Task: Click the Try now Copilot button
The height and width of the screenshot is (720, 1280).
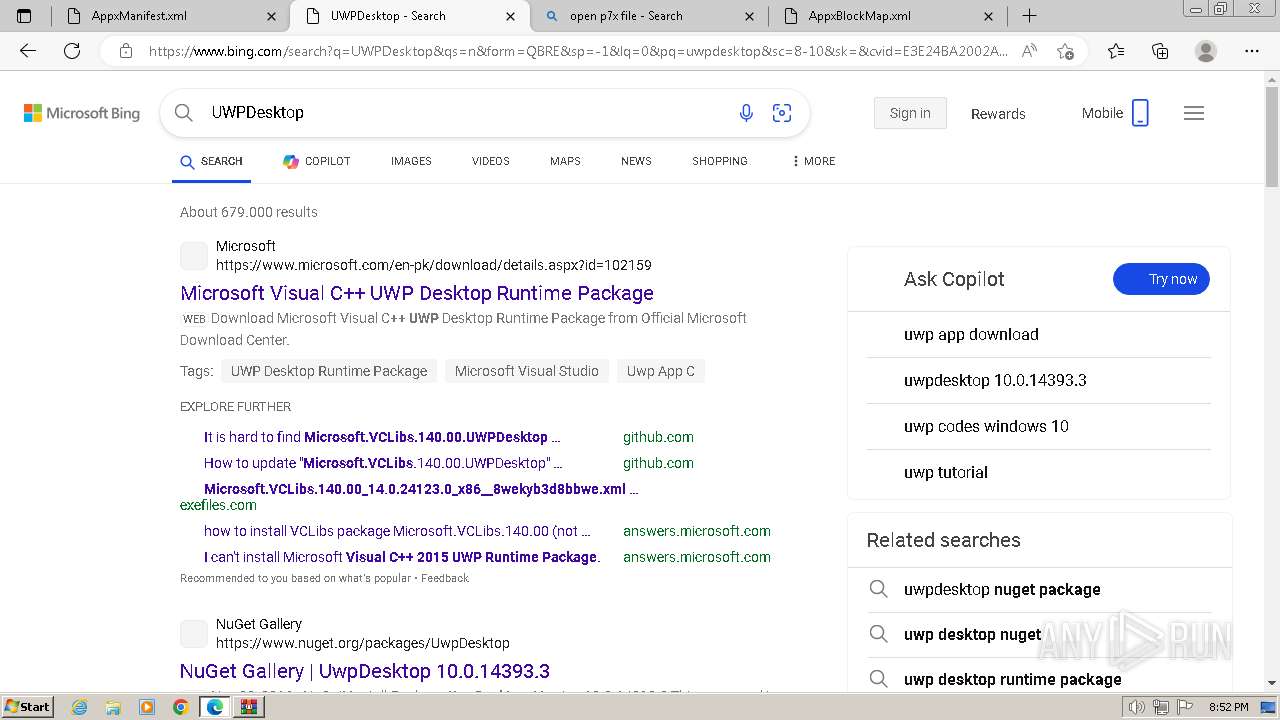Action: coord(1161,279)
